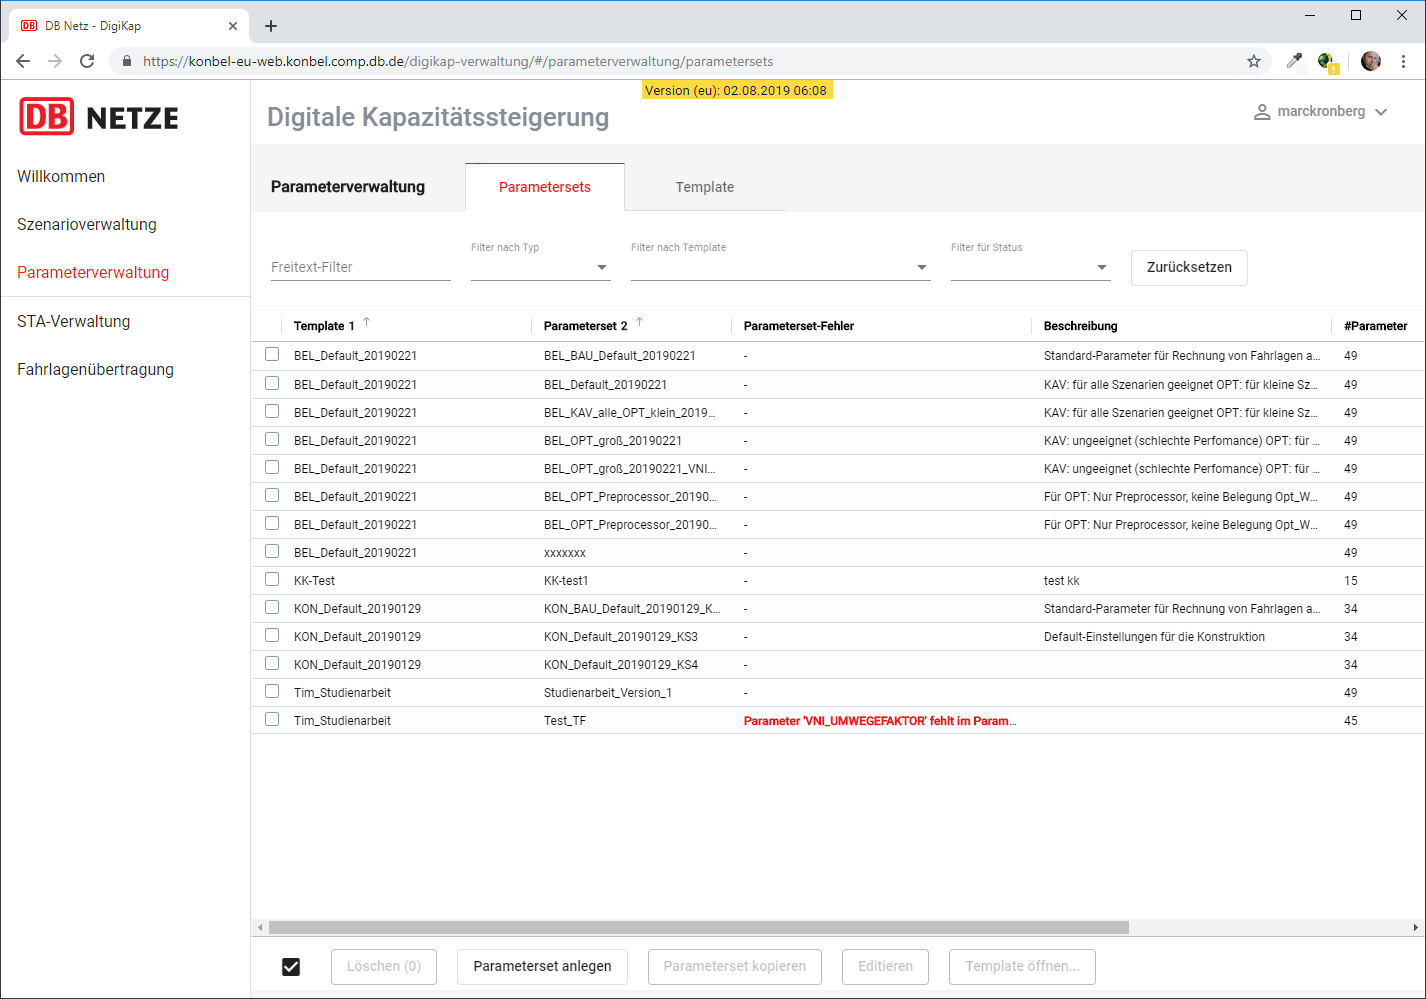
Task: Open a new browser tab
Action: tap(271, 26)
